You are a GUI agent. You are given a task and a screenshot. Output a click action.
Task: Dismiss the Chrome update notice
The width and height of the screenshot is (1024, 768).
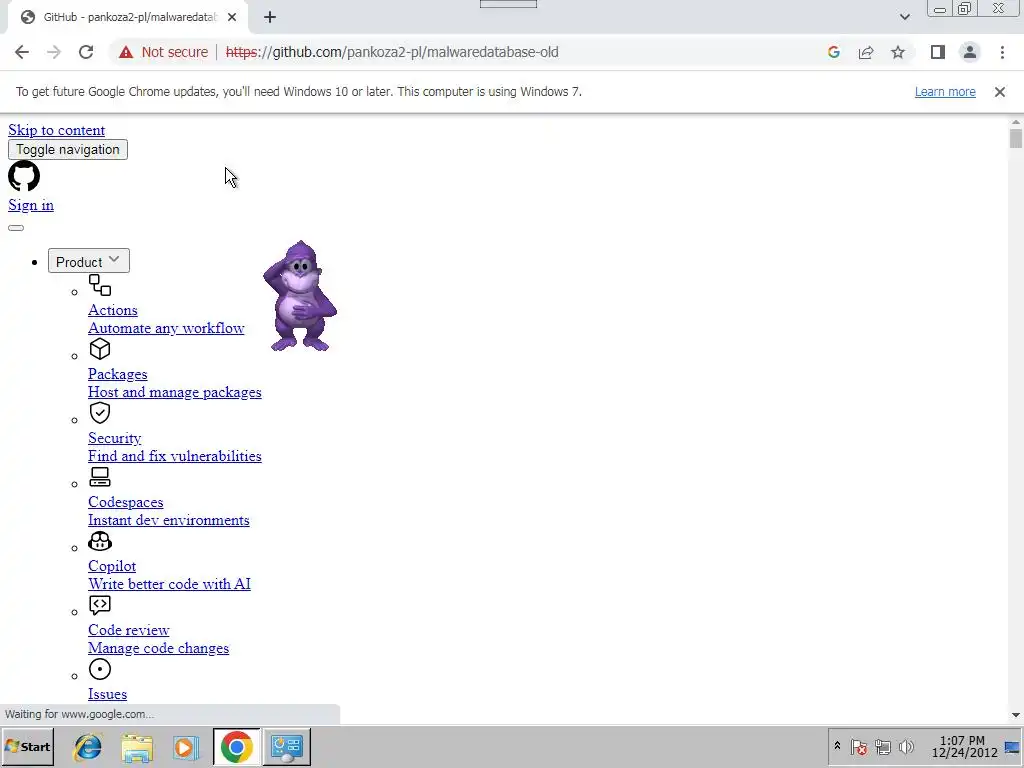(999, 92)
